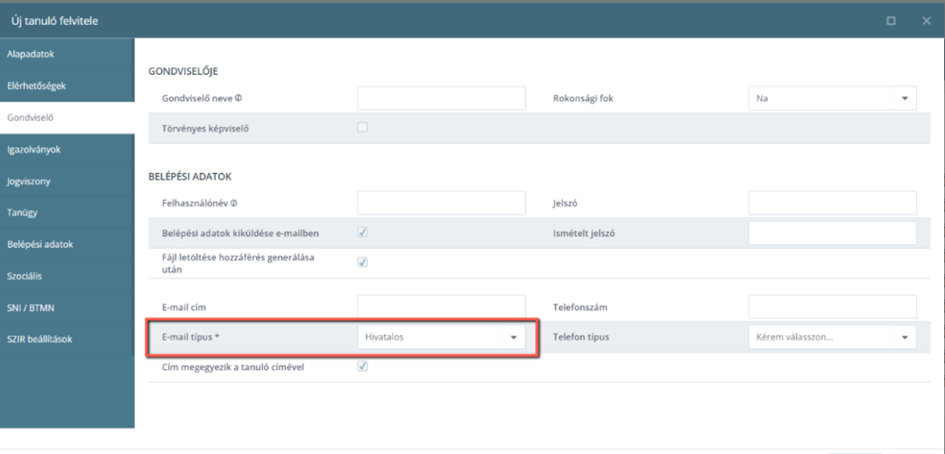Switch to the Tanügy tab
The height and width of the screenshot is (454, 945).
point(67,213)
